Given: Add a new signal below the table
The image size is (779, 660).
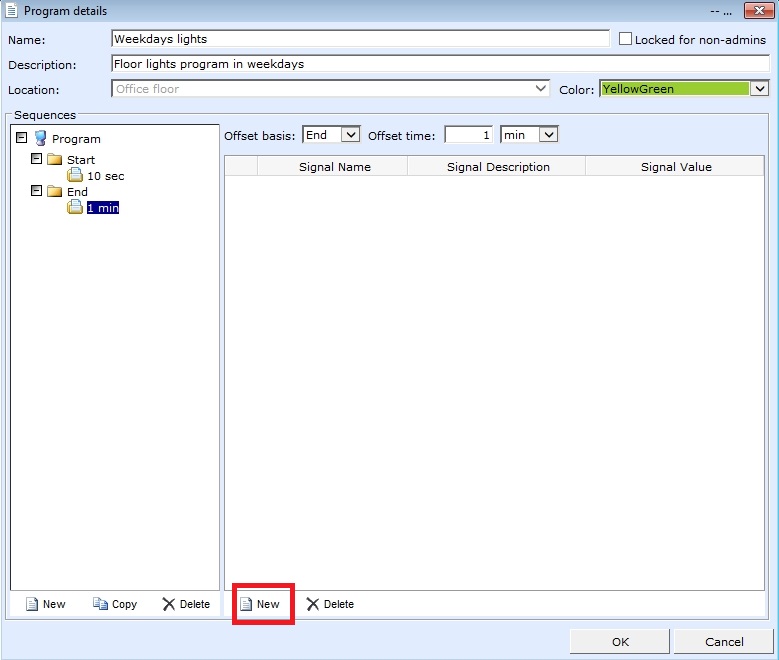Looking at the screenshot, I should (260, 604).
